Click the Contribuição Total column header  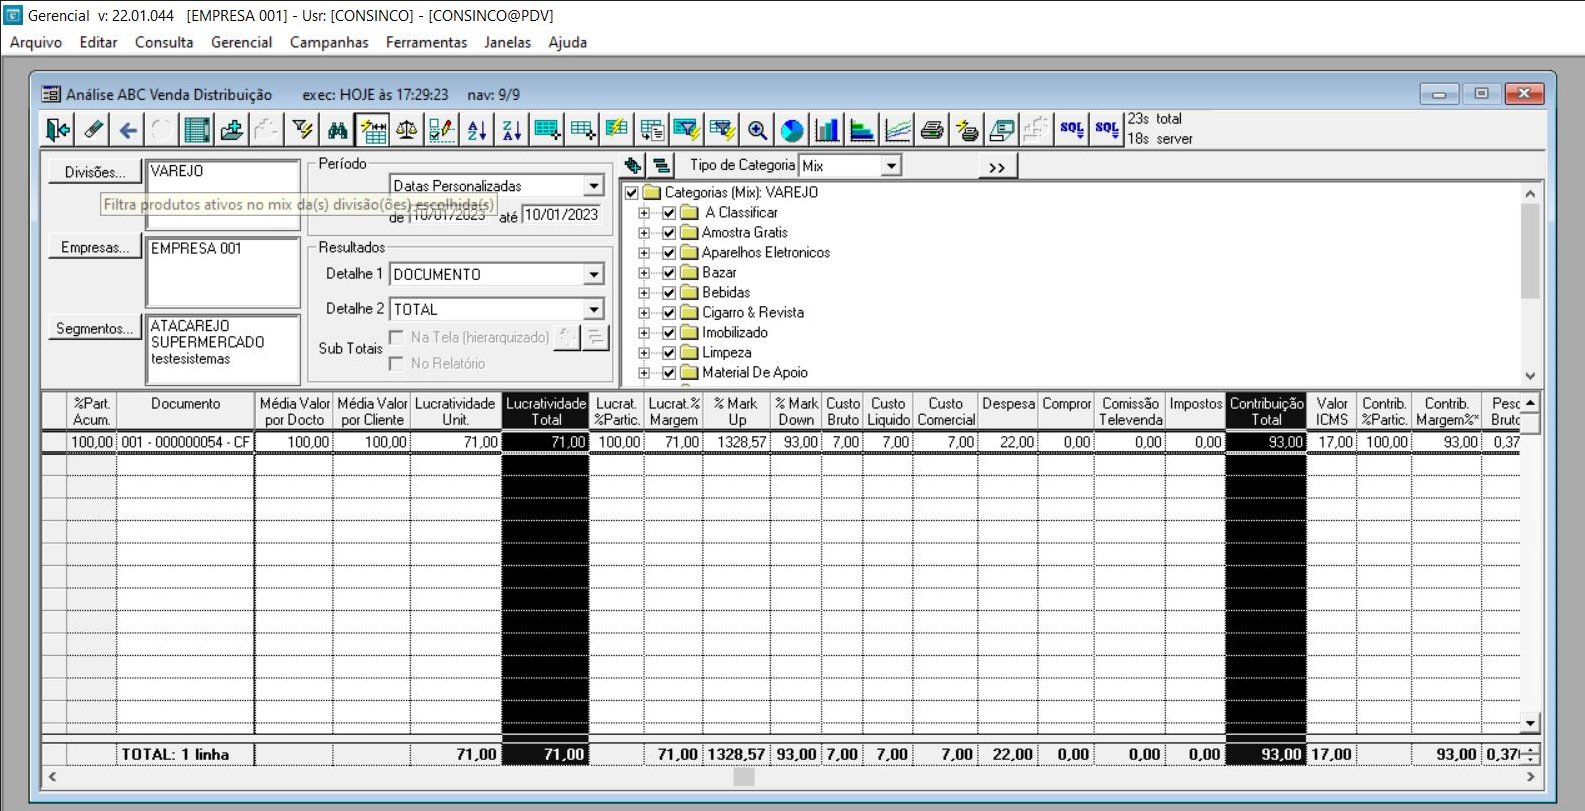(x=1266, y=411)
